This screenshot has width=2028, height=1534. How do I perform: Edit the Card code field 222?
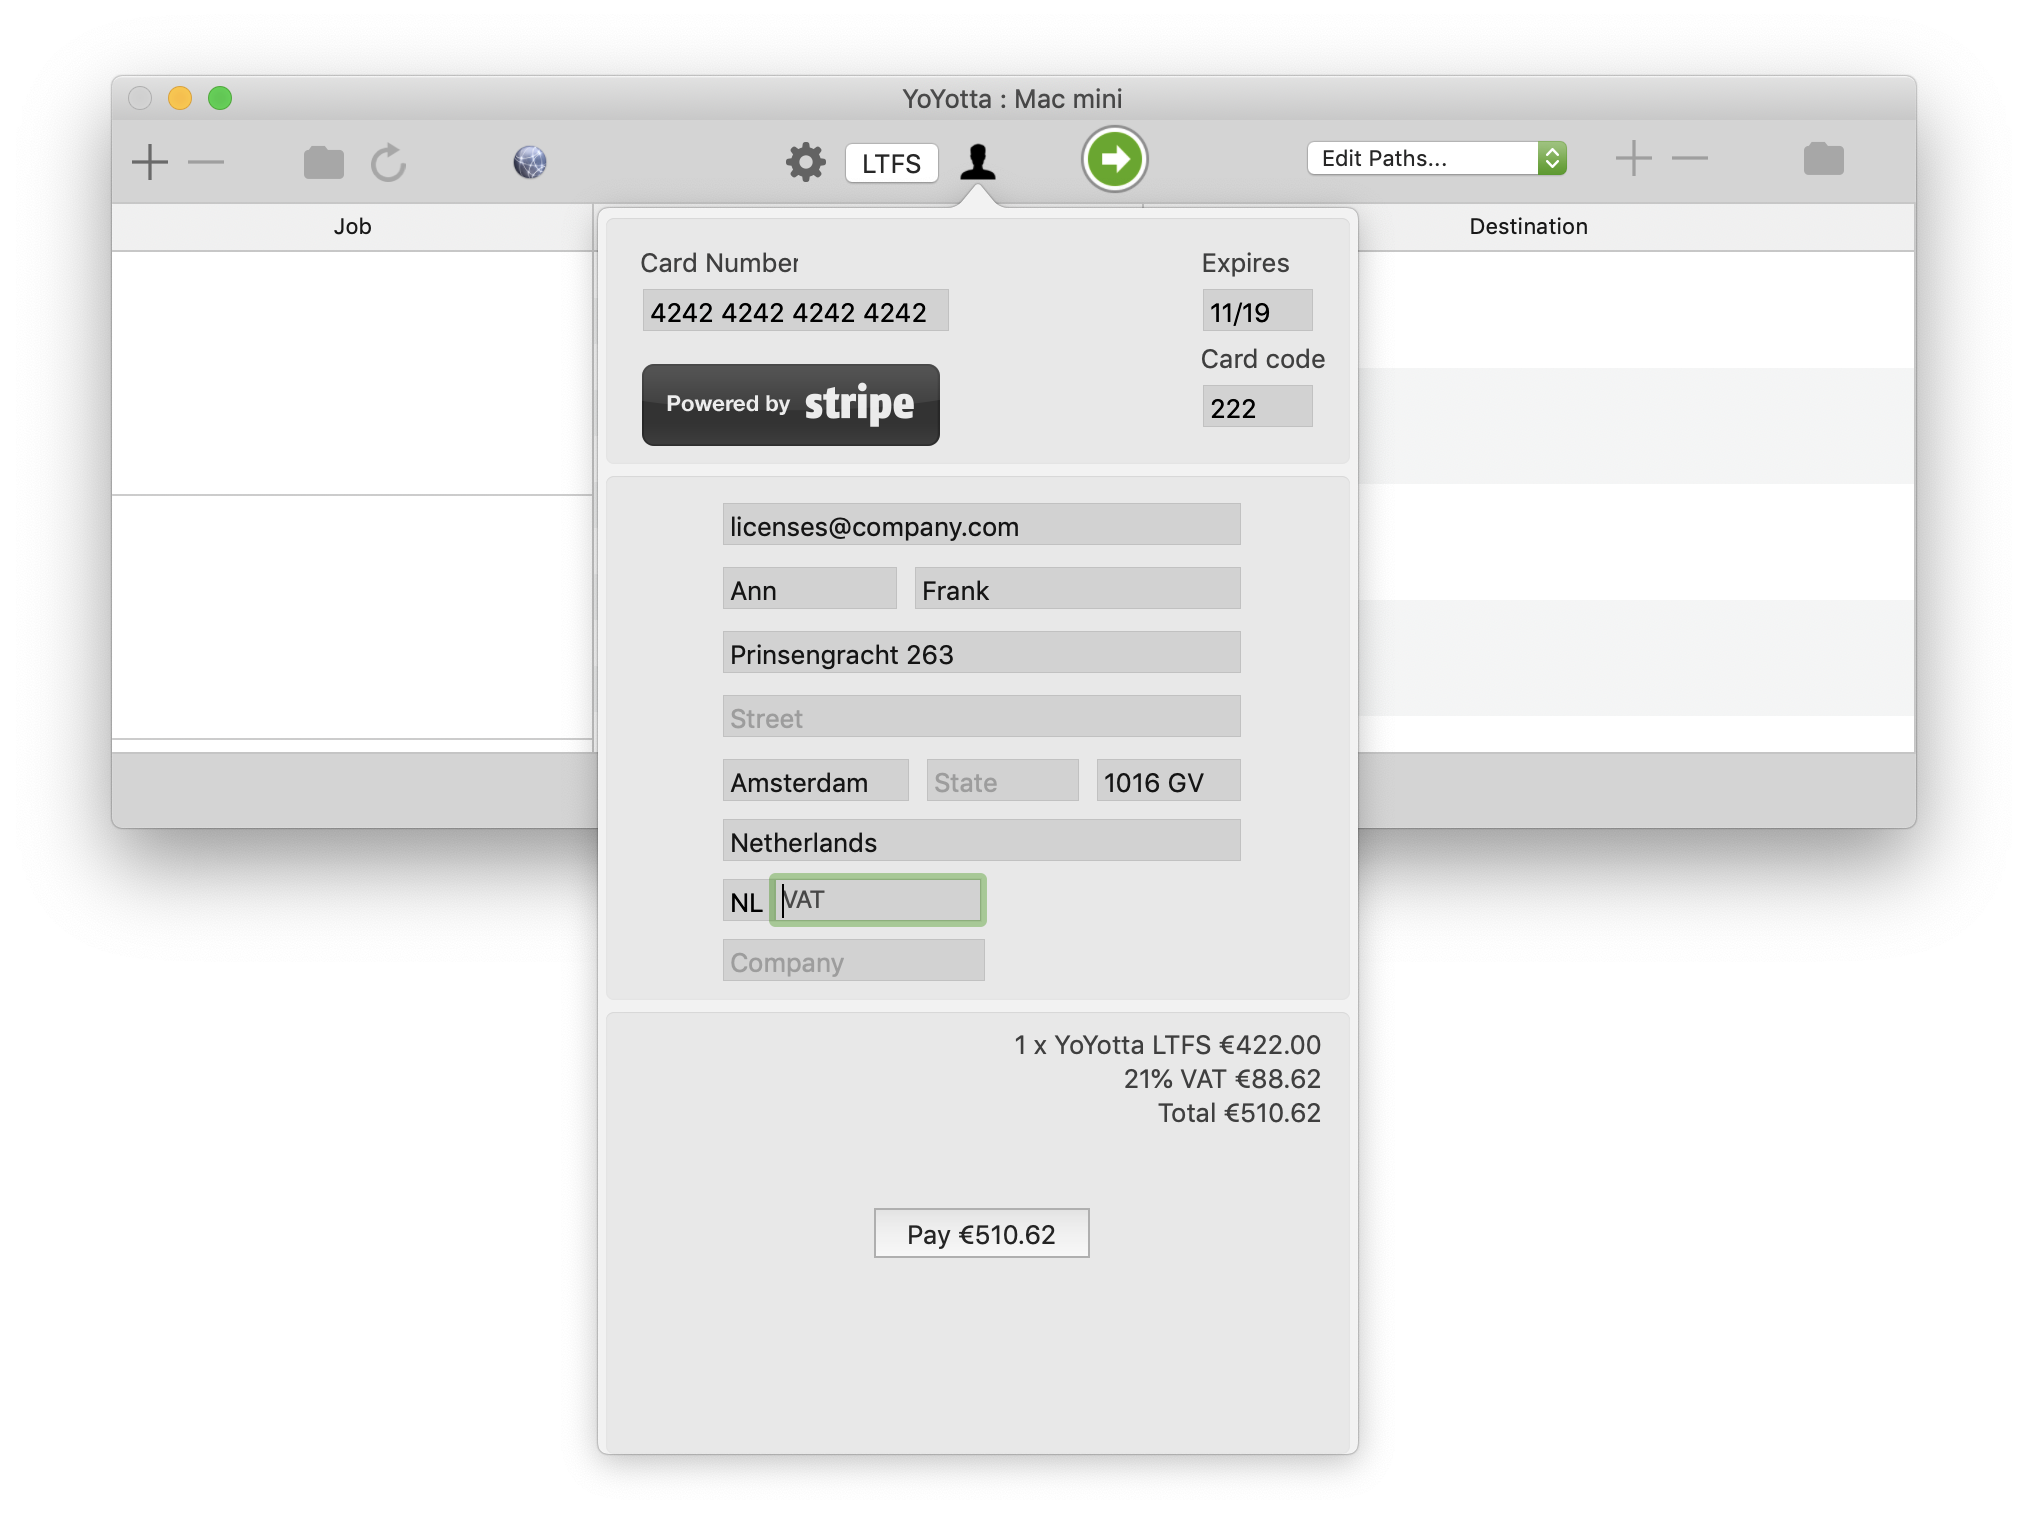coord(1257,407)
